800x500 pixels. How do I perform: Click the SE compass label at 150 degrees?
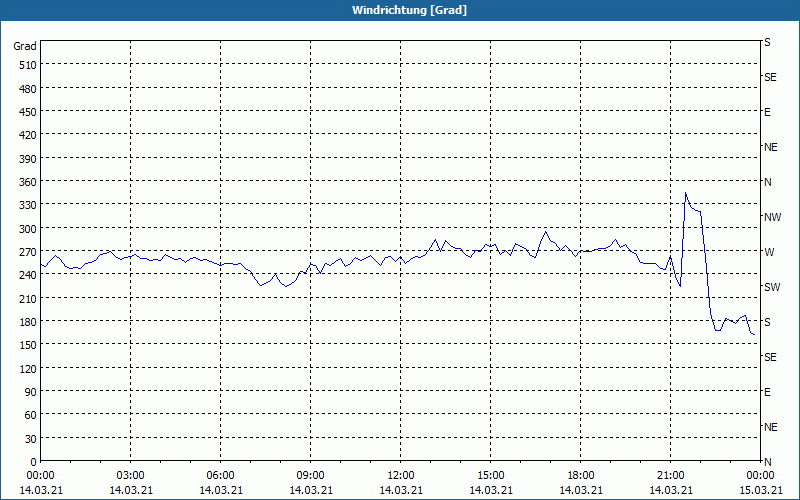[770, 357]
